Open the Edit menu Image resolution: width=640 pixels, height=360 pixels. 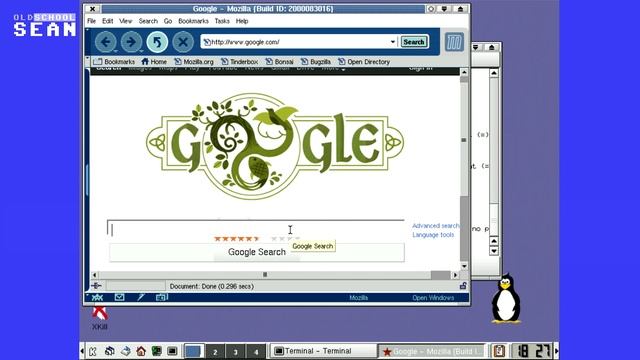[x=107, y=21]
